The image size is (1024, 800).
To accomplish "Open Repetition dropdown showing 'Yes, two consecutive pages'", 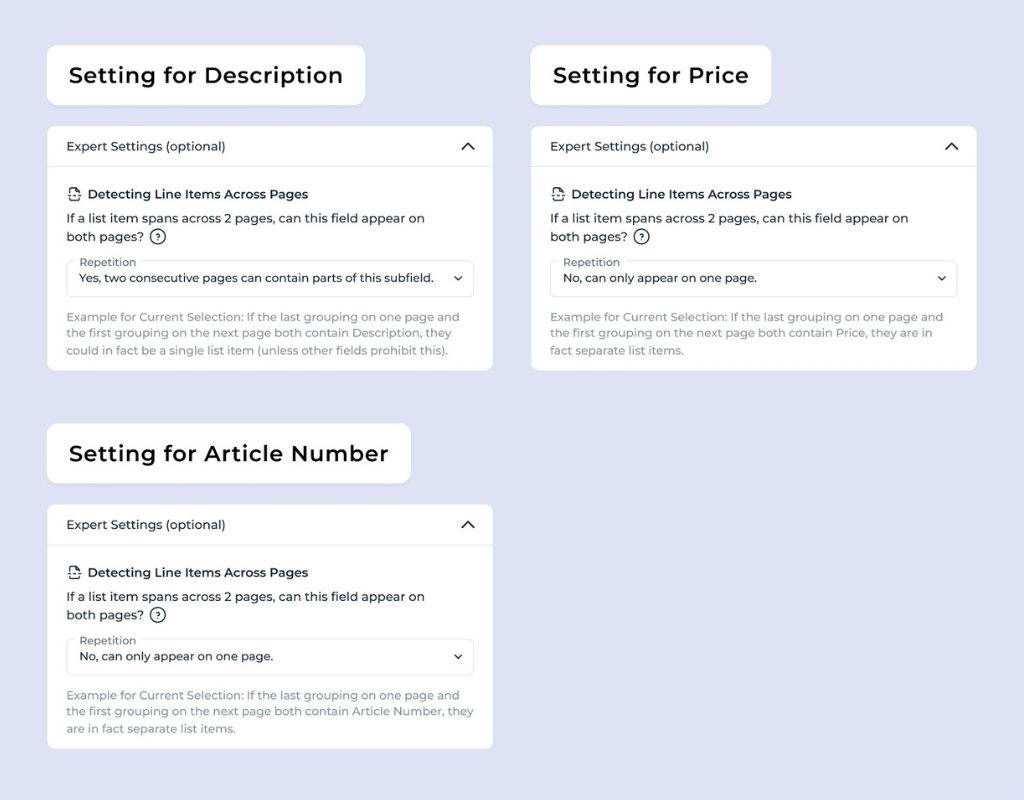I will coord(270,278).
